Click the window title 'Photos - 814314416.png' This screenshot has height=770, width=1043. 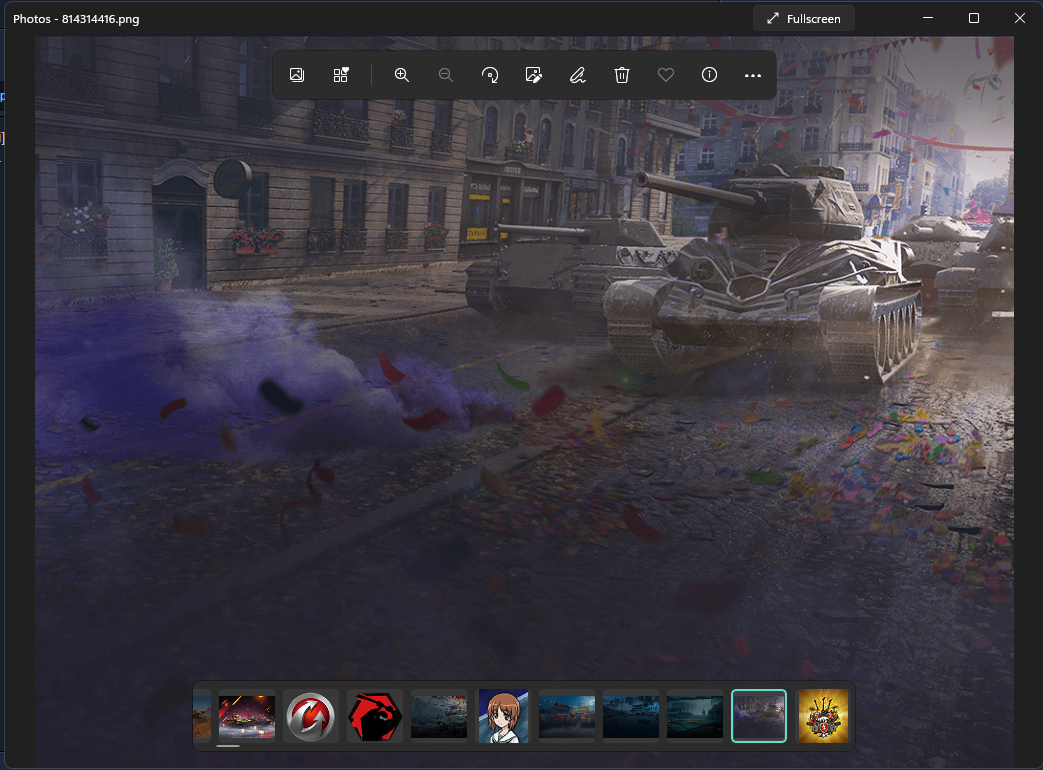coord(76,19)
